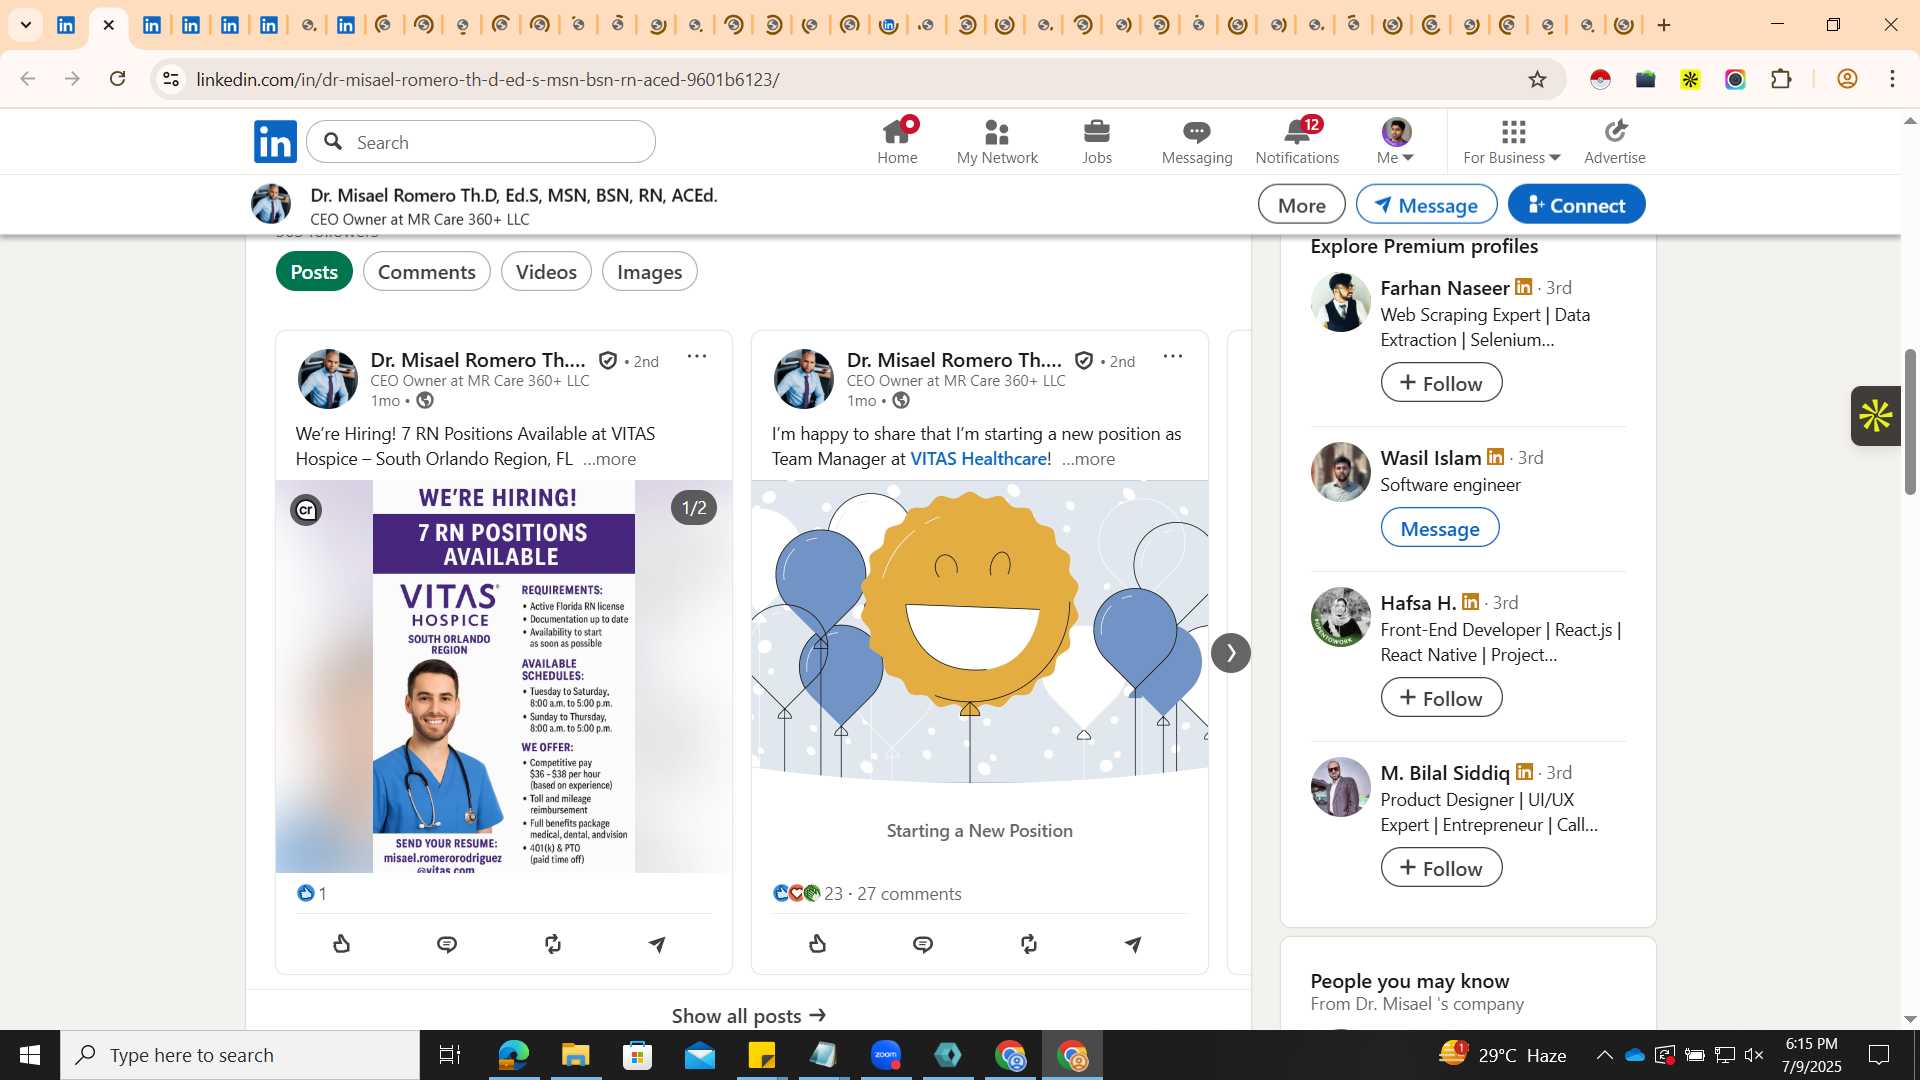Expand ...more on new position post
Screen dimensions: 1920x1080
(x=1088, y=459)
